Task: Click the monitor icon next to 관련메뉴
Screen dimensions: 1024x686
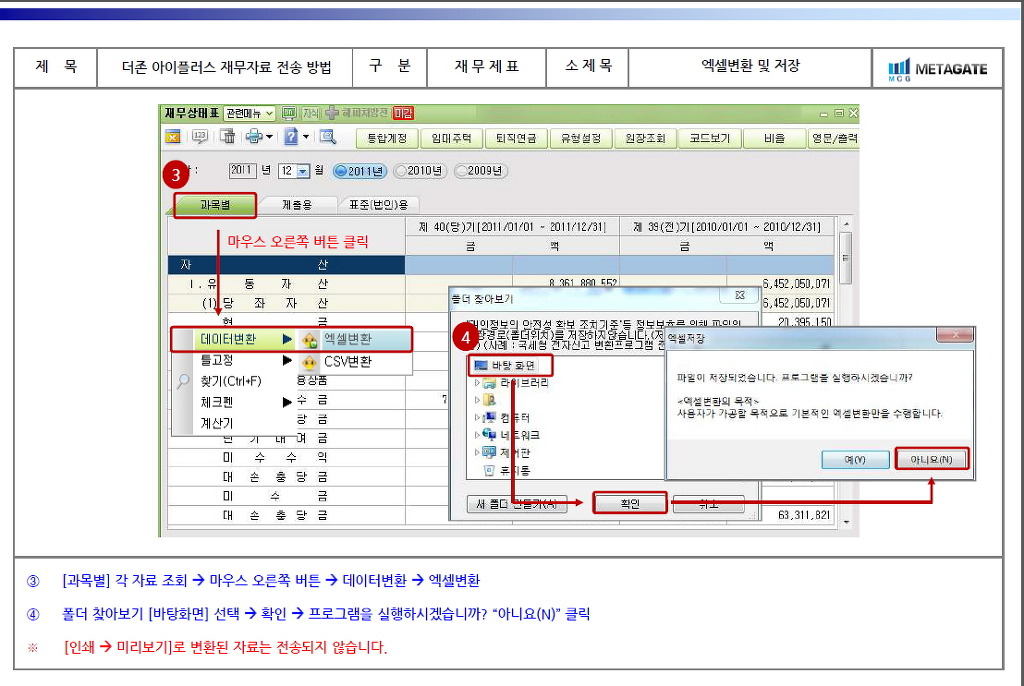Action: [x=289, y=114]
